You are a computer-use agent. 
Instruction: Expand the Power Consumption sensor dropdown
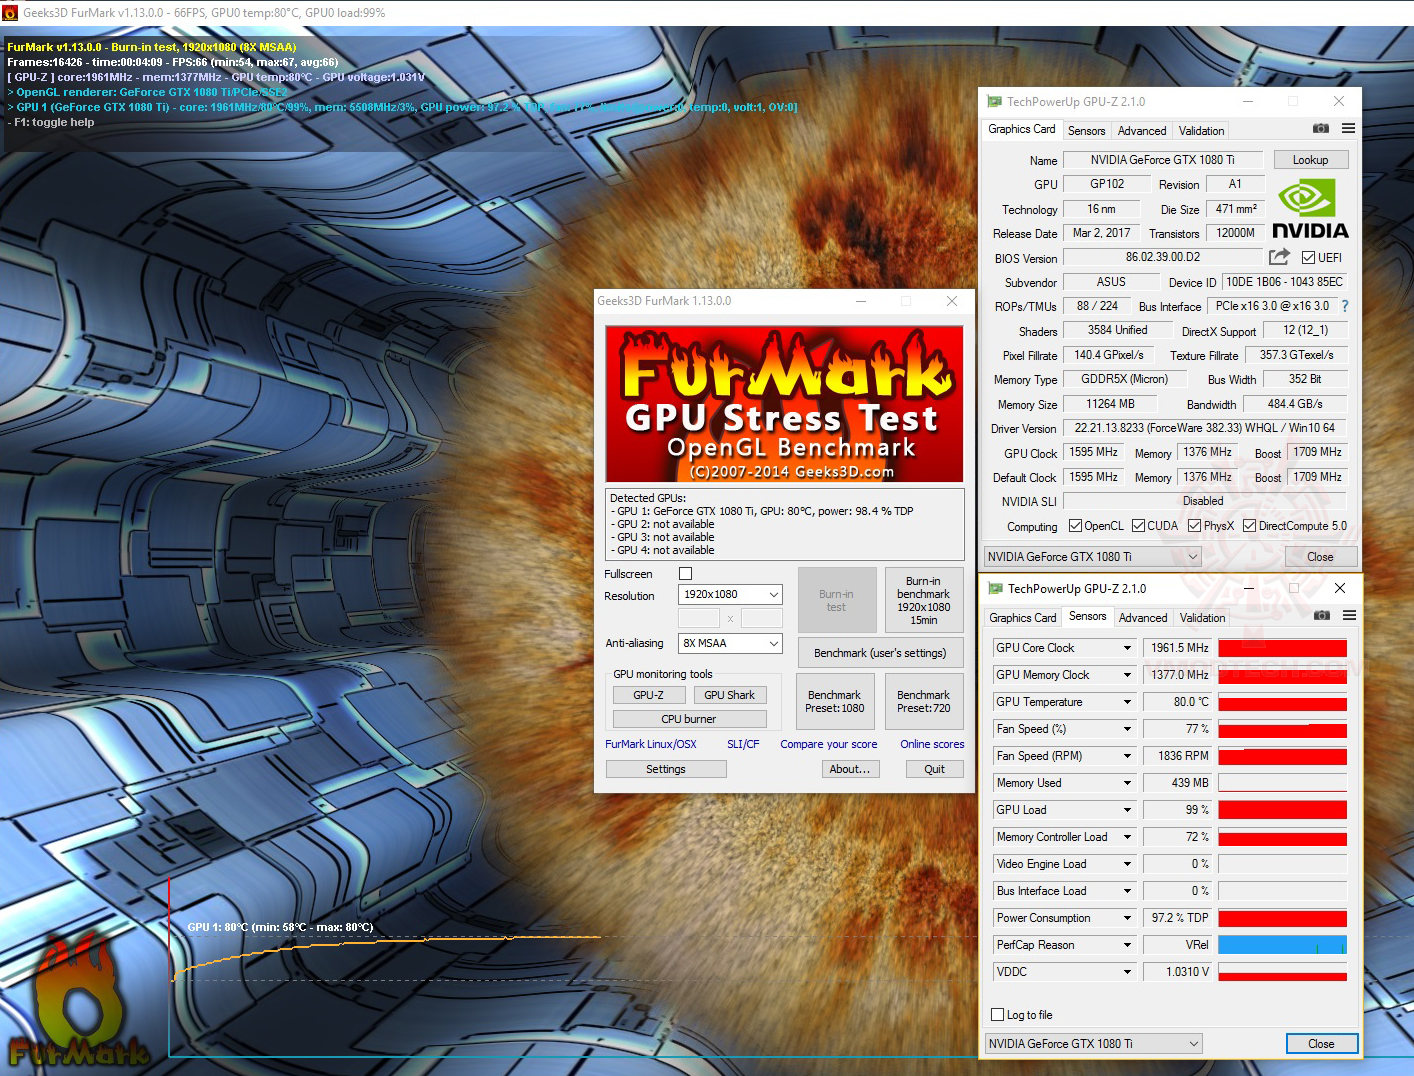click(x=1127, y=918)
